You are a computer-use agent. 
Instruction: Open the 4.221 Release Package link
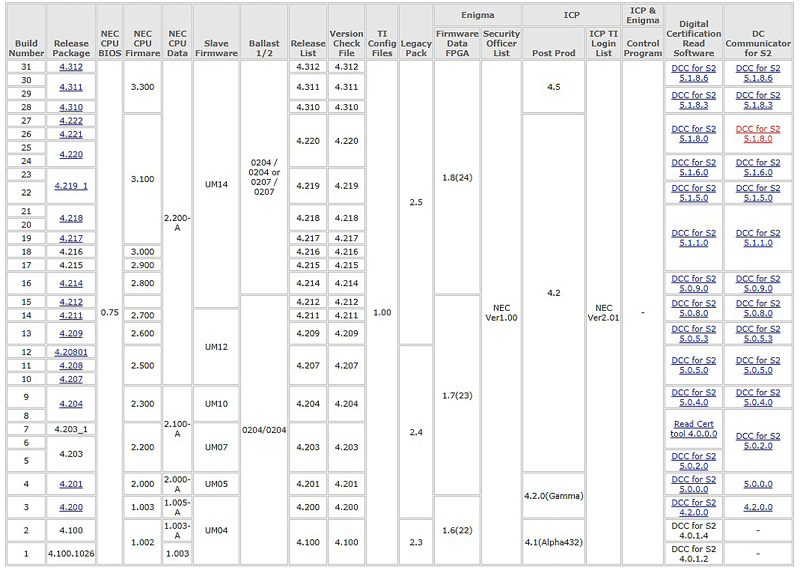coord(71,134)
